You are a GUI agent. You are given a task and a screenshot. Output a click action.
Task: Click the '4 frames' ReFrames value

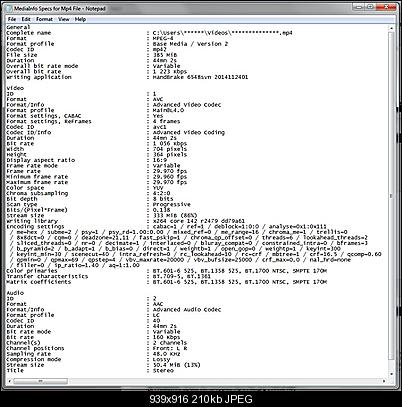tap(166, 121)
